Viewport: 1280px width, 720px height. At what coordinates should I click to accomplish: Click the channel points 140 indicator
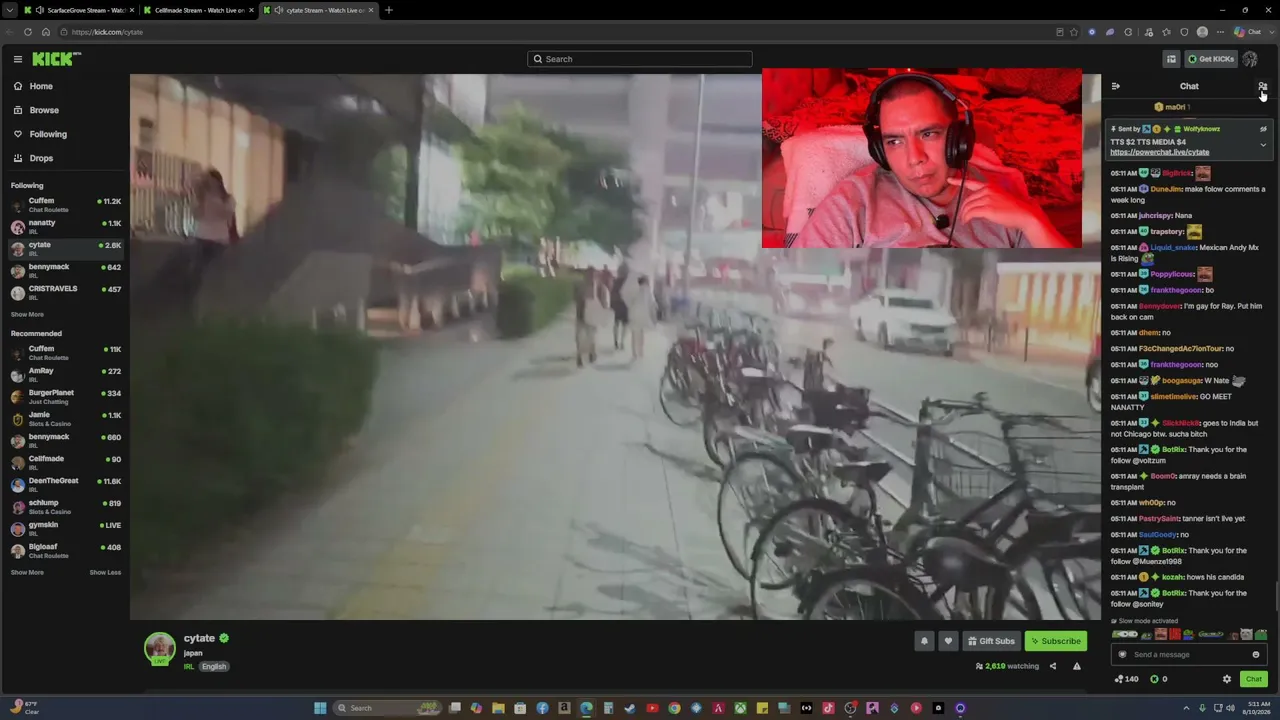[1127, 679]
